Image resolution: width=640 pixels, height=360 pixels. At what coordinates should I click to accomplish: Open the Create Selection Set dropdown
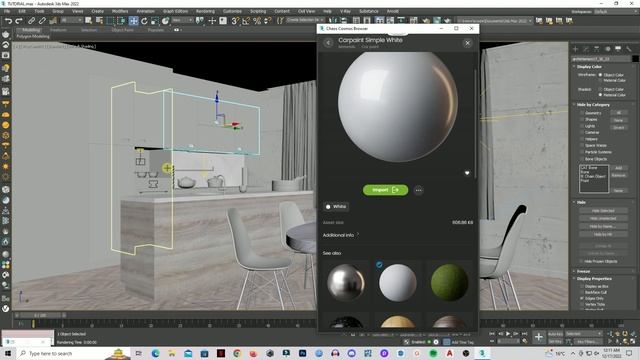[x=304, y=20]
